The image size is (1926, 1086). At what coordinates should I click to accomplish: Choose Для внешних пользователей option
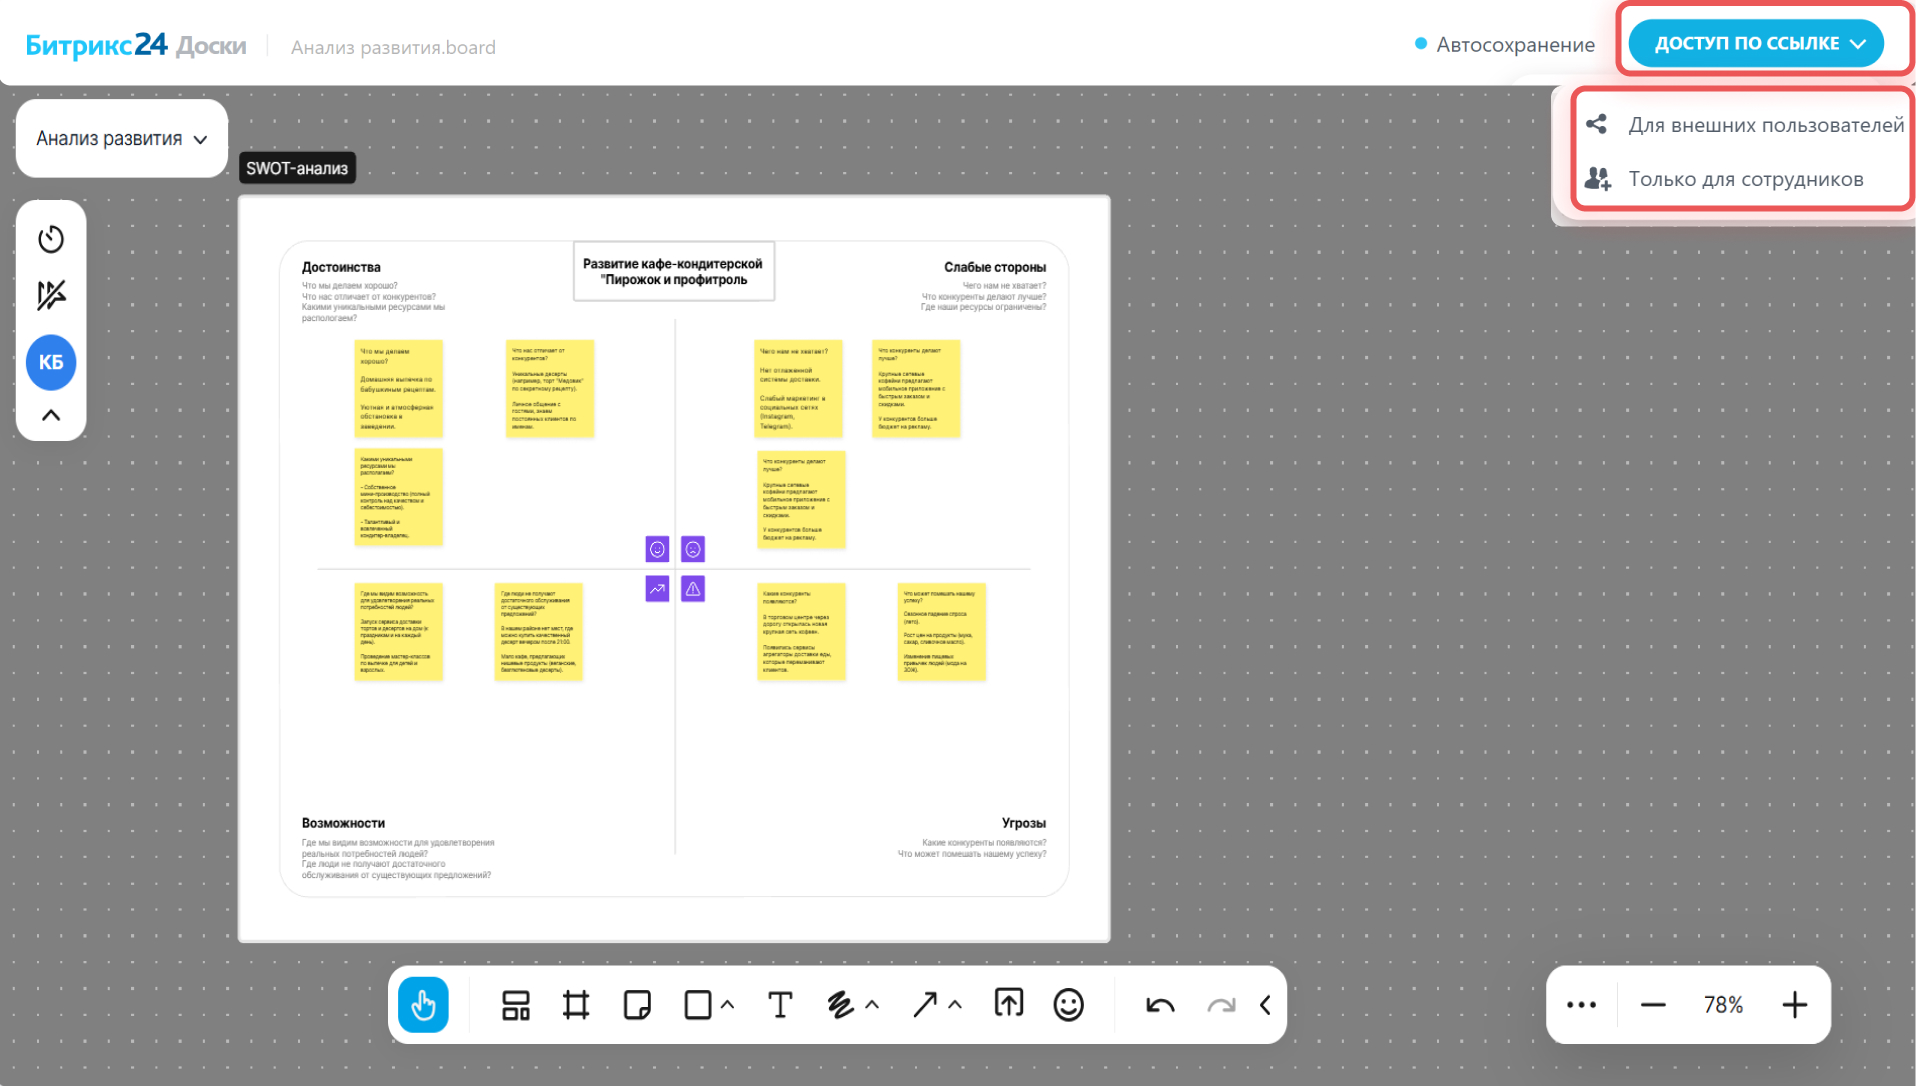tap(1765, 125)
